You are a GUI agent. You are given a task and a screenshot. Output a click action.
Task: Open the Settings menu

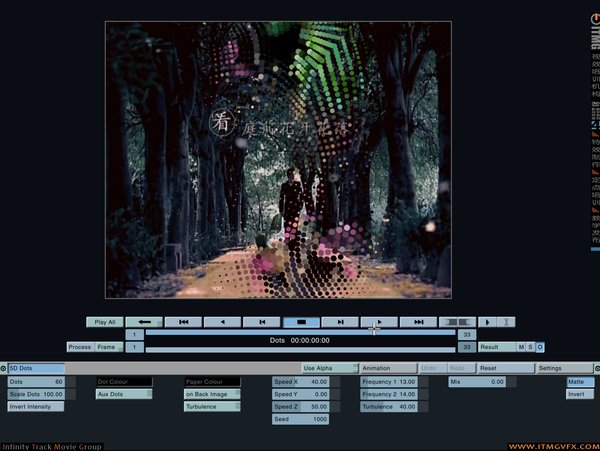(565, 368)
